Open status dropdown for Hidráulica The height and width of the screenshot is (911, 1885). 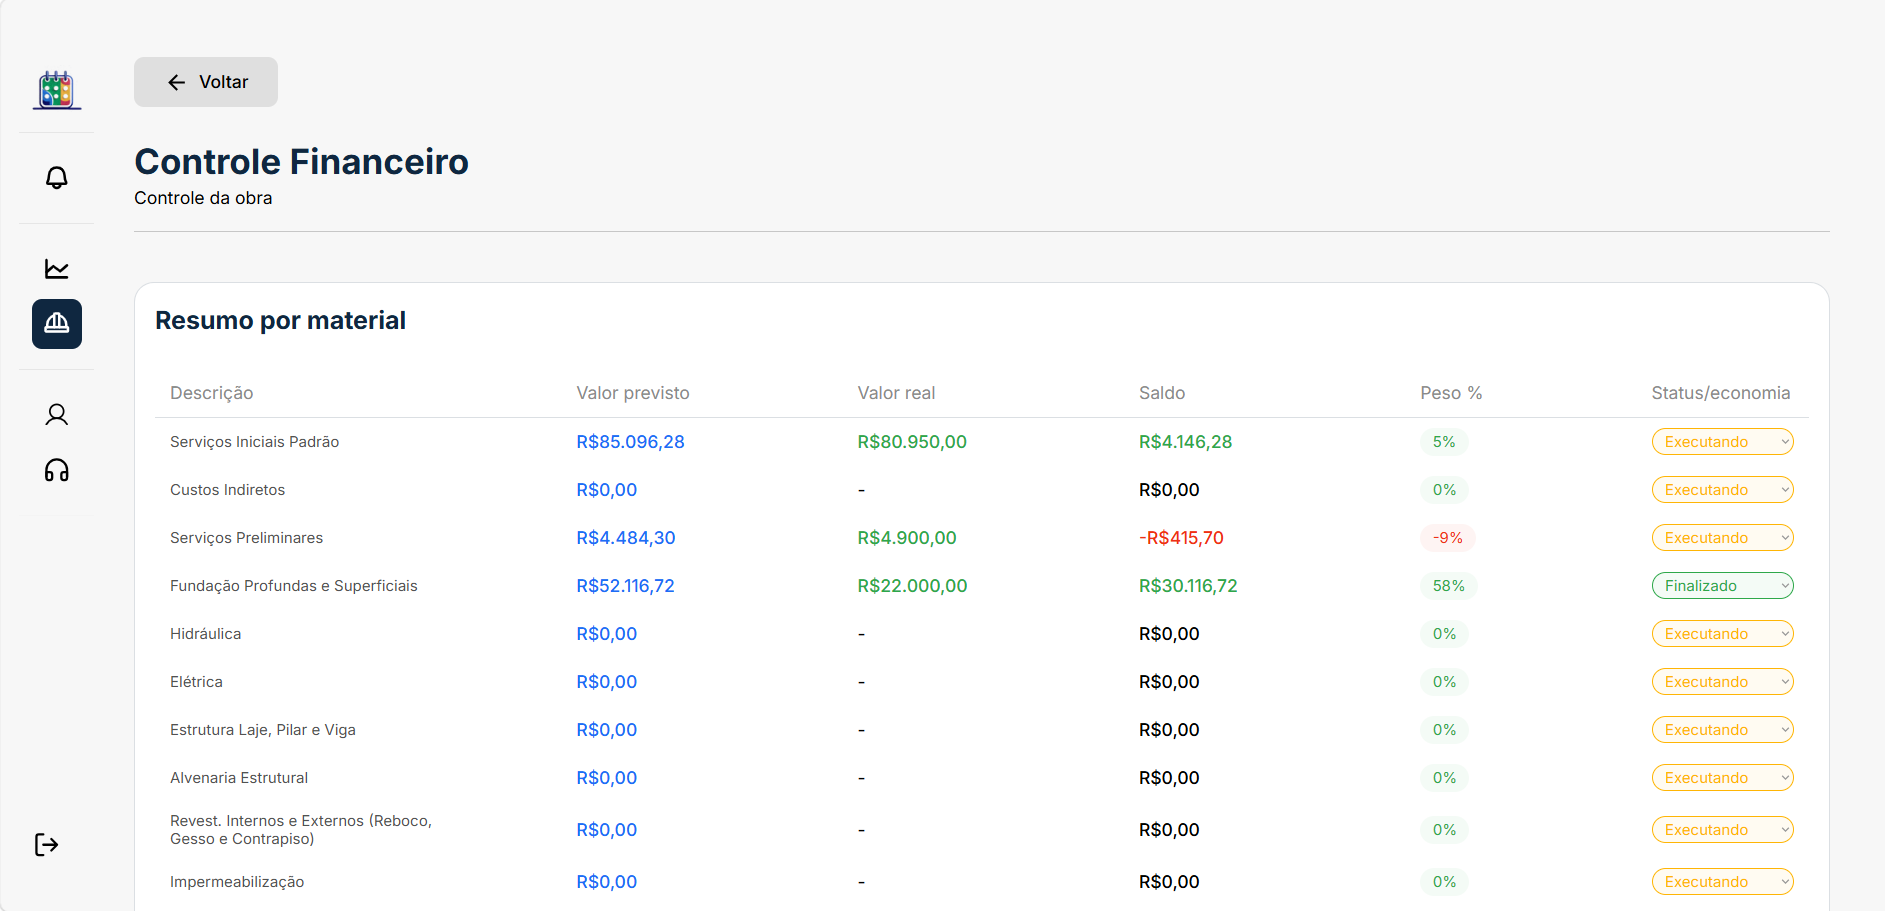[x=1722, y=634]
